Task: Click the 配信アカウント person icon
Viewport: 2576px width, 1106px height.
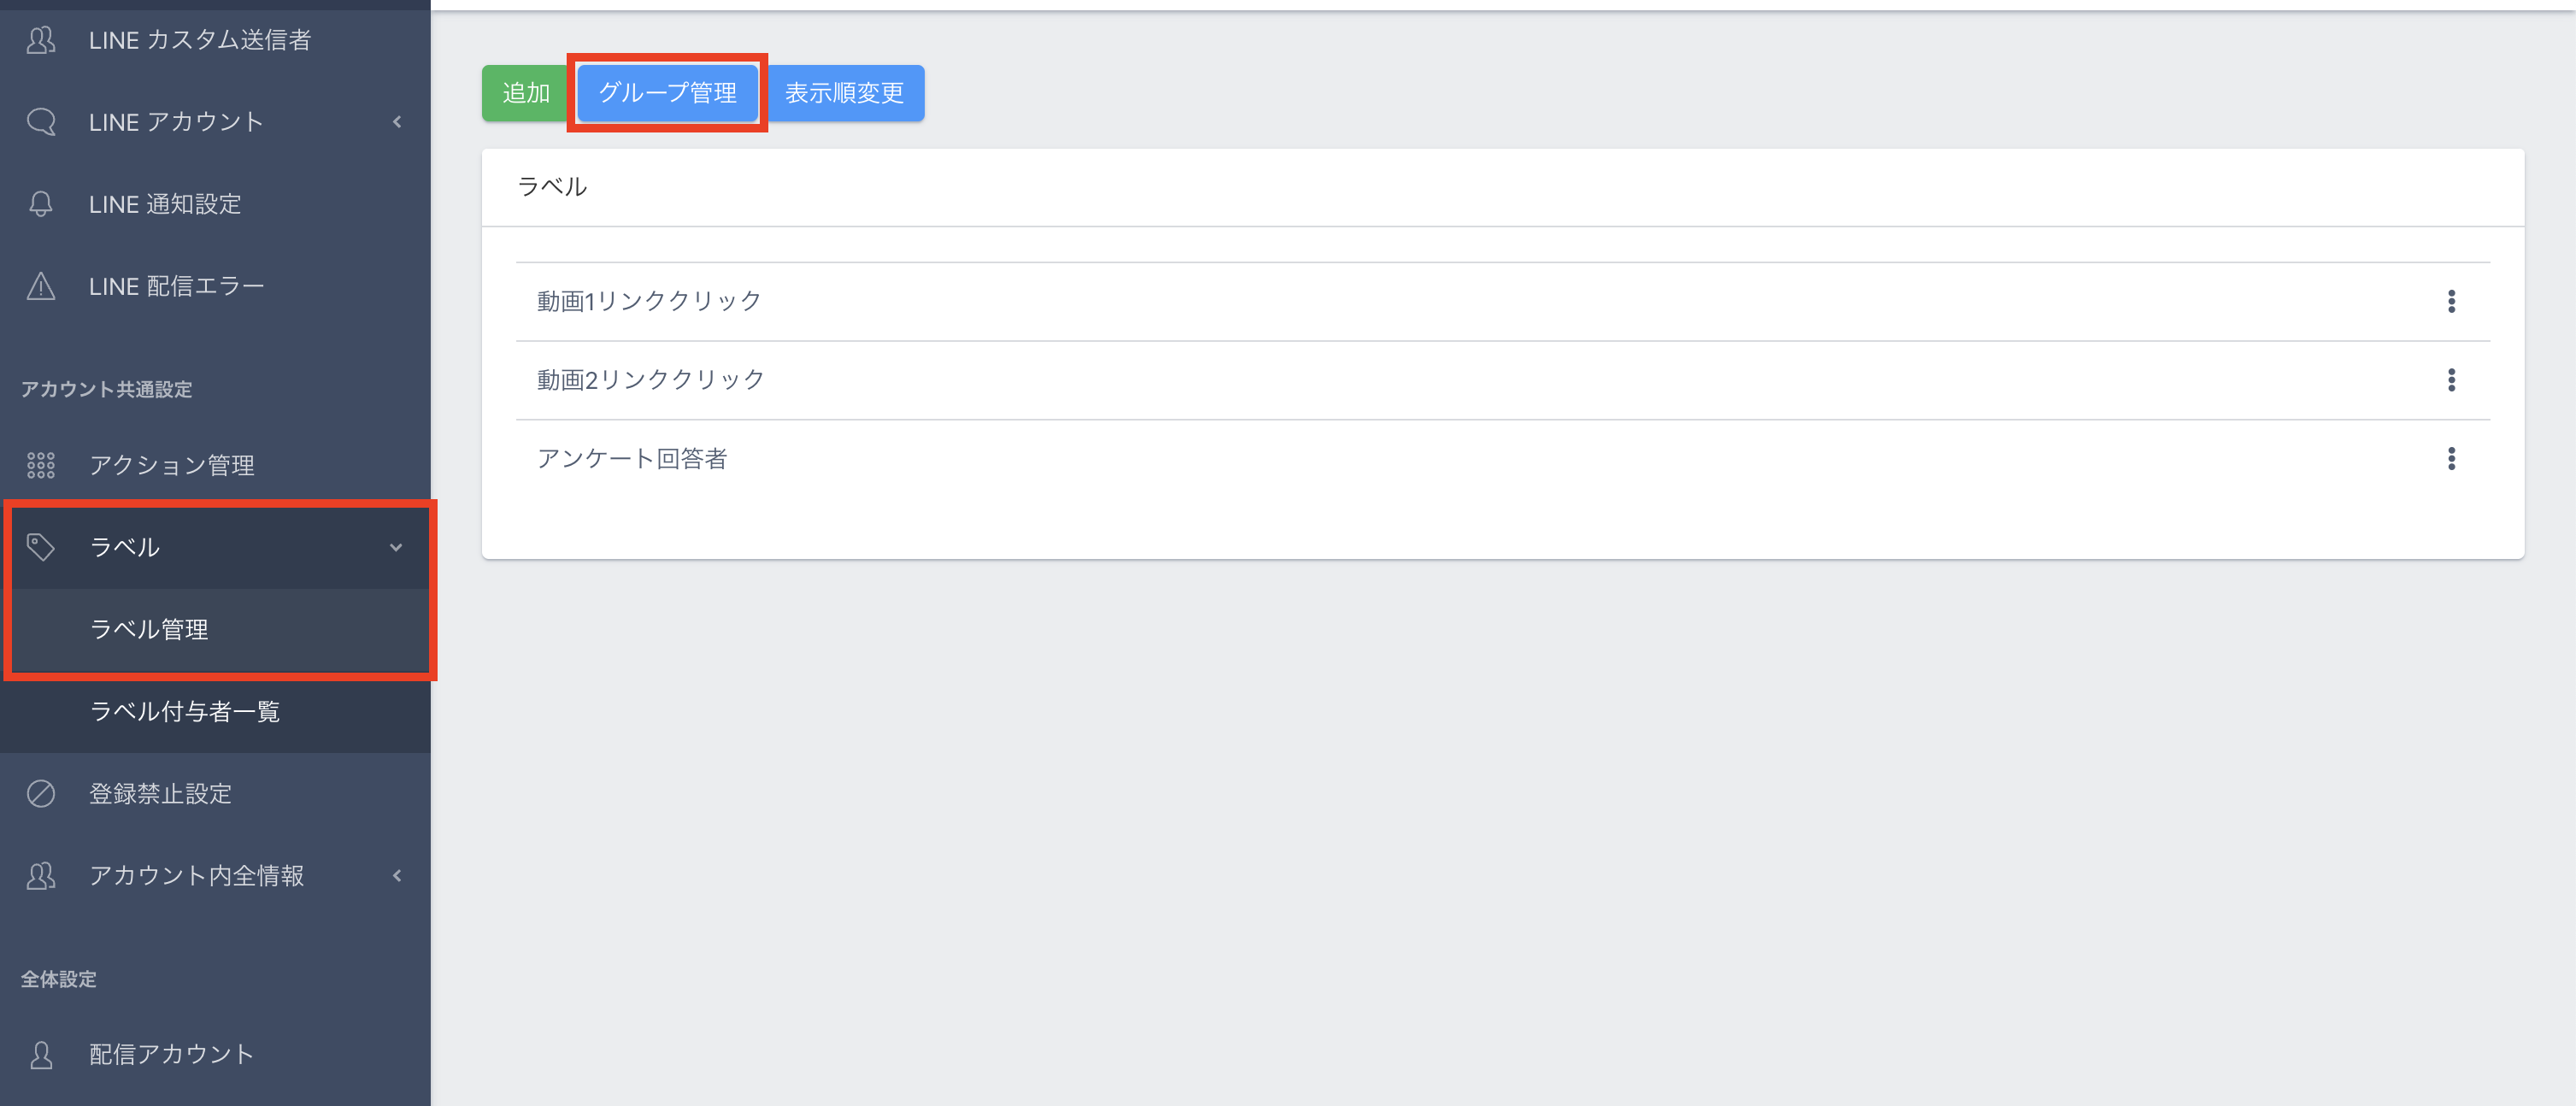Action: tap(41, 1054)
